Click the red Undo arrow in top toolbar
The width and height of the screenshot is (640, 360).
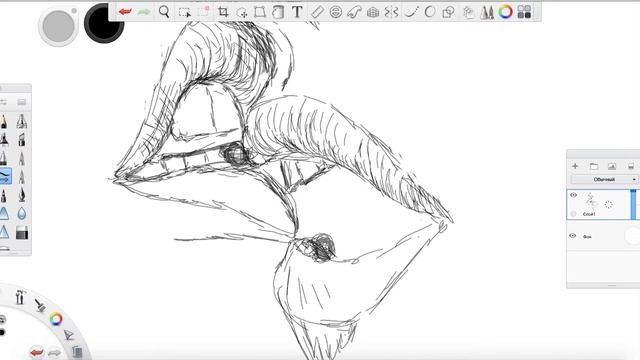[x=125, y=12]
